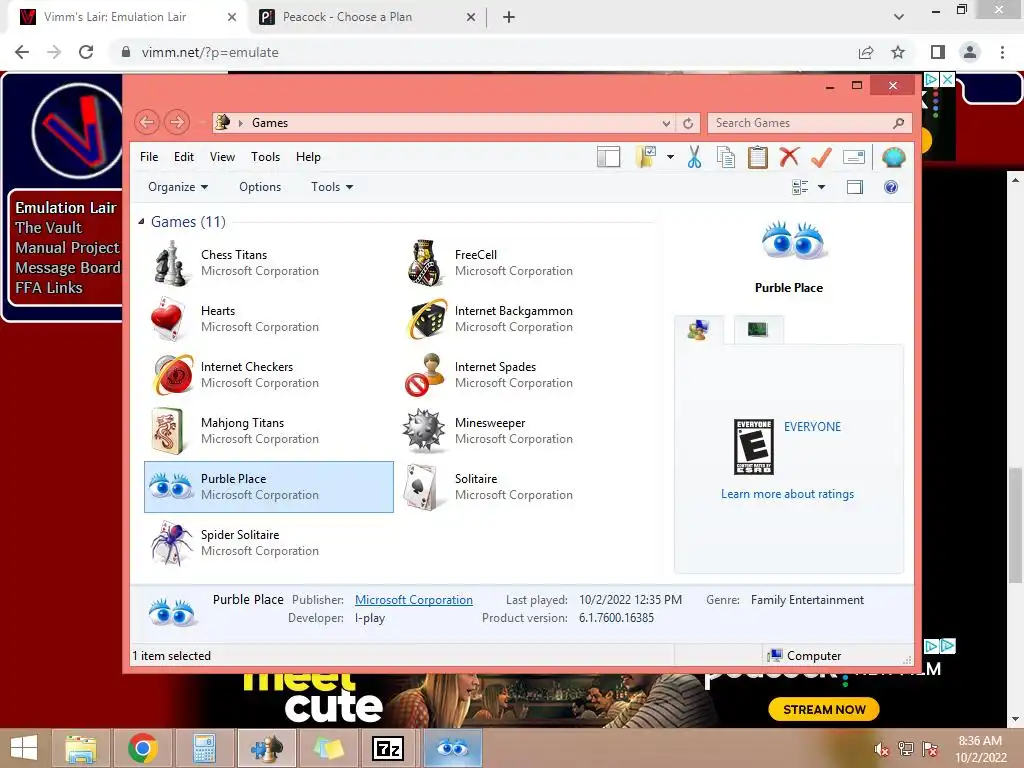The height and width of the screenshot is (768, 1024).
Task: Reload the Chrome page
Action: [x=86, y=52]
